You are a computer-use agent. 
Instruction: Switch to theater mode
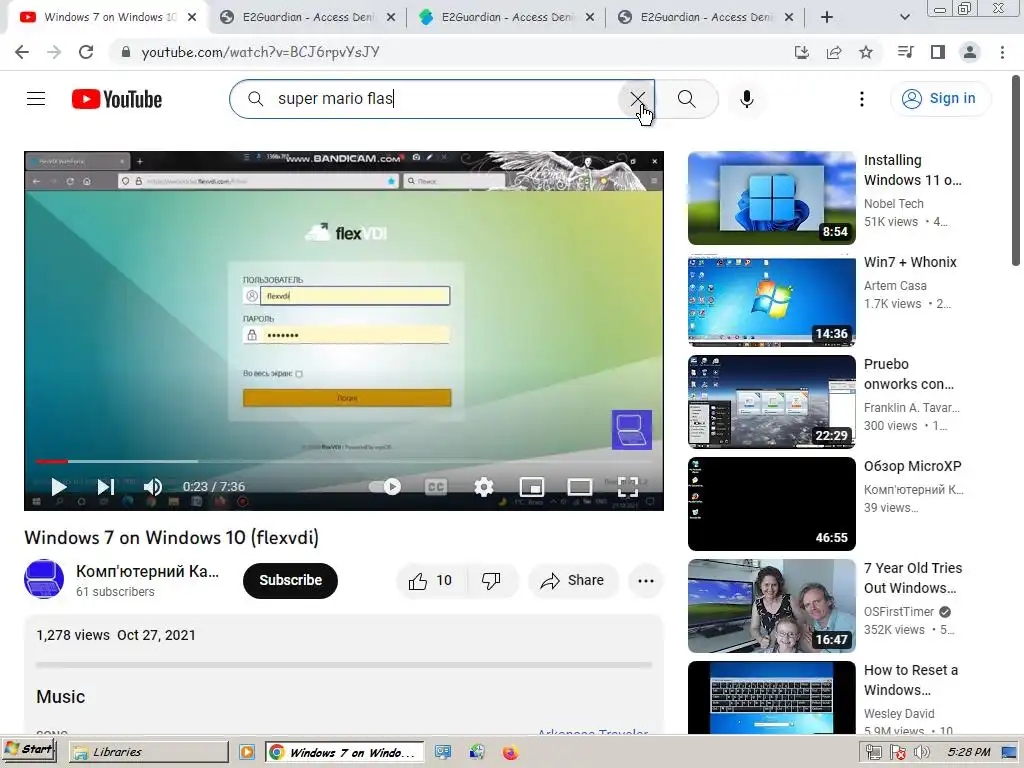tap(580, 487)
